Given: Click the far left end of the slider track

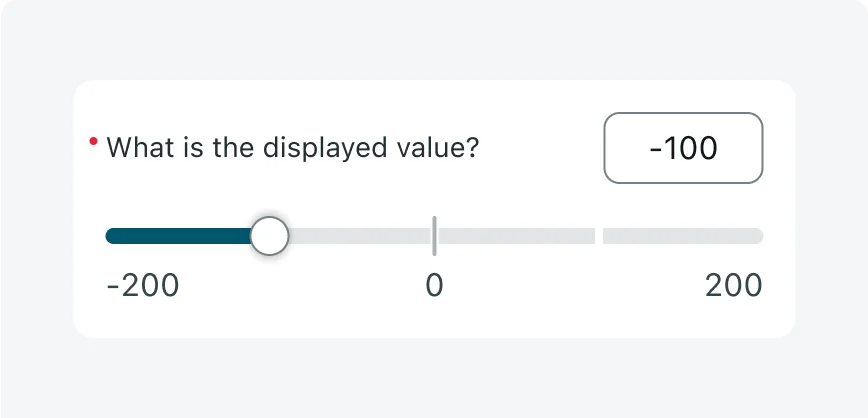Looking at the screenshot, I should tap(109, 236).
